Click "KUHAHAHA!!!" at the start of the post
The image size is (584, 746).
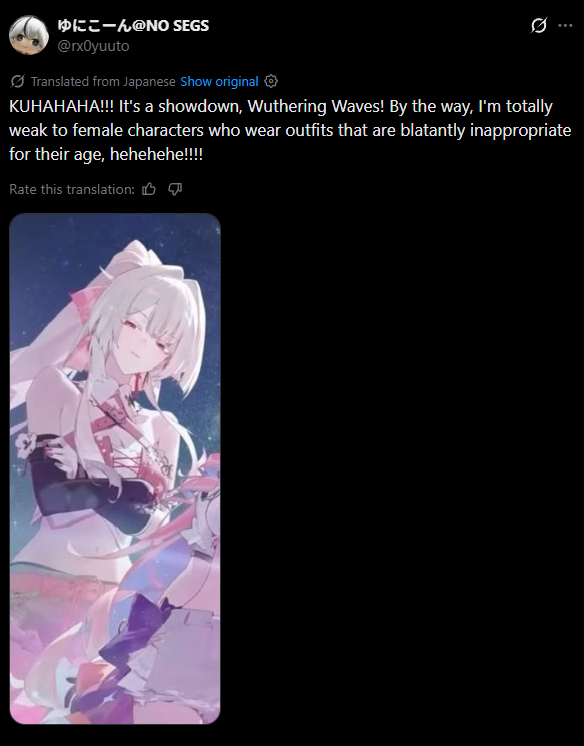pyautogui.click(x=61, y=106)
